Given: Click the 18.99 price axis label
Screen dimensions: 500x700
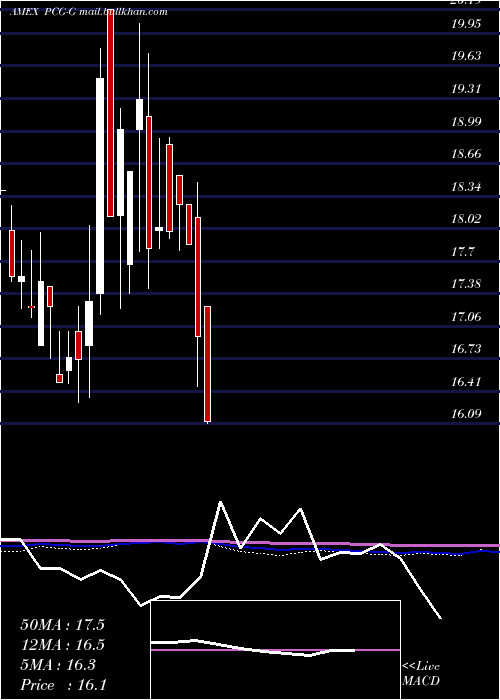Looking at the screenshot, I should point(467,121).
